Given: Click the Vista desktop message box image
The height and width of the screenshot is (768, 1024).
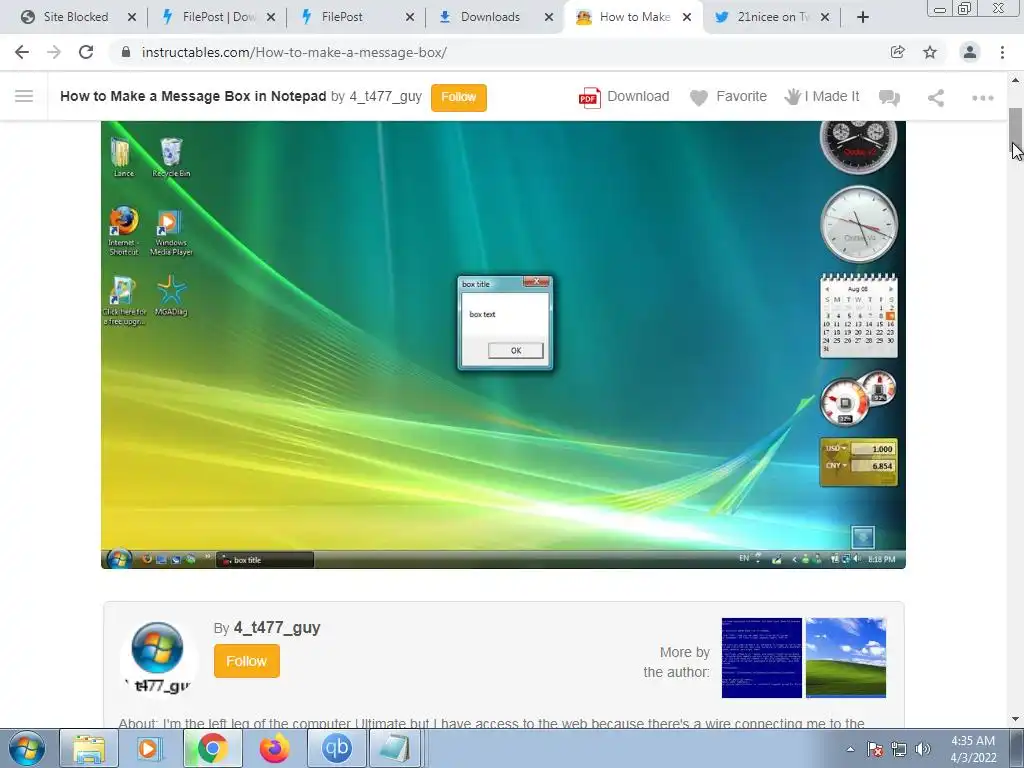Looking at the screenshot, I should [x=503, y=344].
